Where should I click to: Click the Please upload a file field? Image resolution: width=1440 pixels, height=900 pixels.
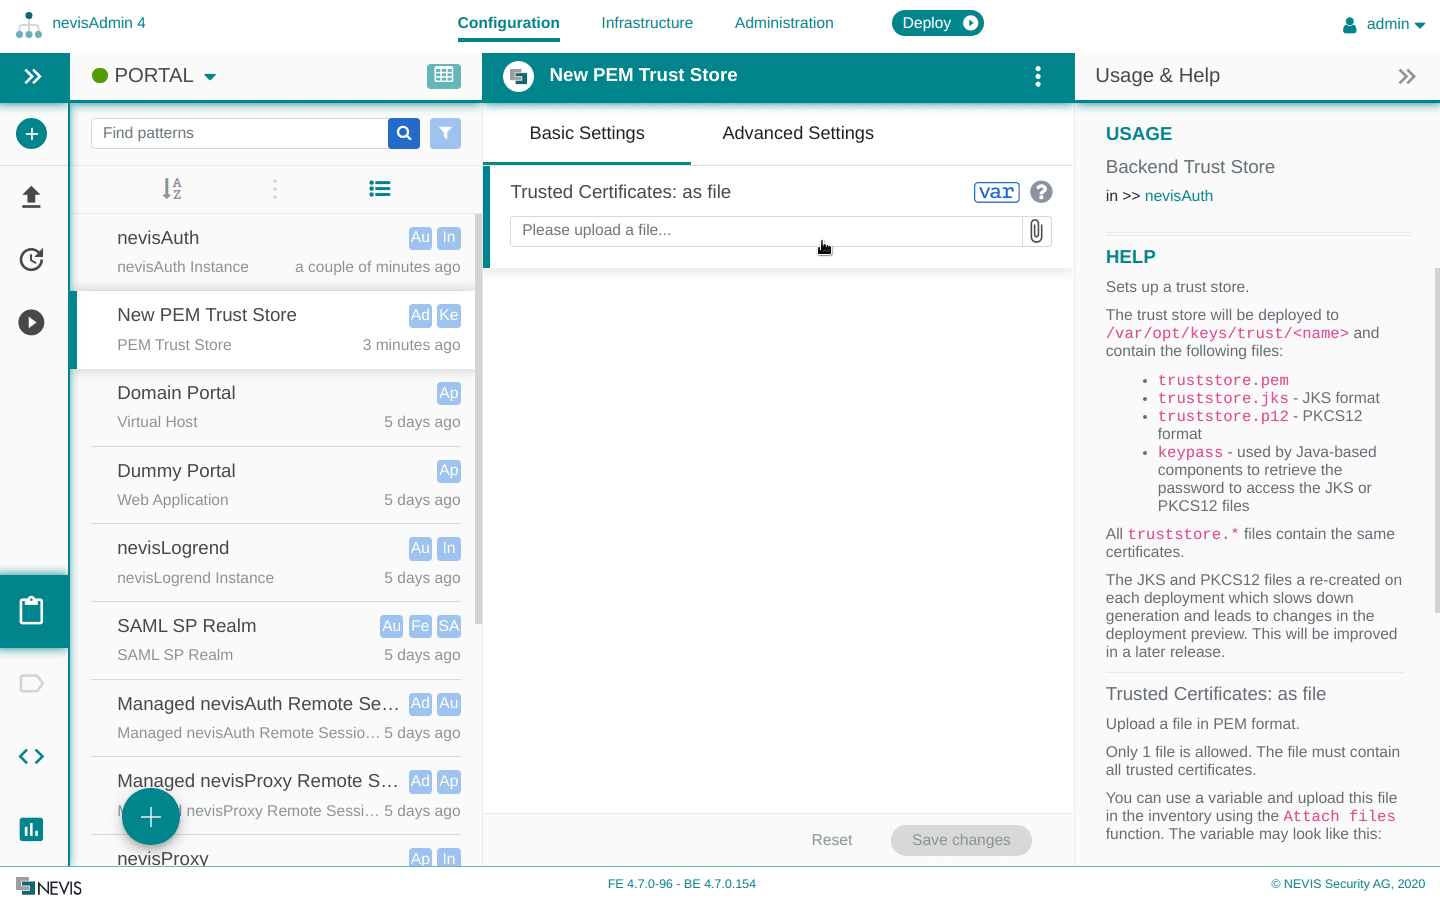click(766, 231)
